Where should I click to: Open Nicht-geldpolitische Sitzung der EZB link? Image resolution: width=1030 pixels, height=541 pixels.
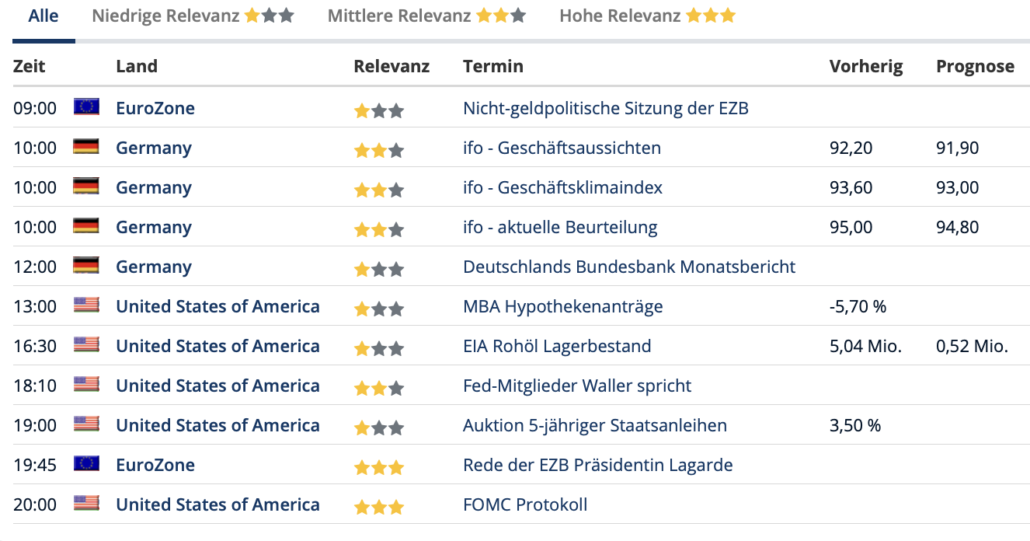click(606, 108)
